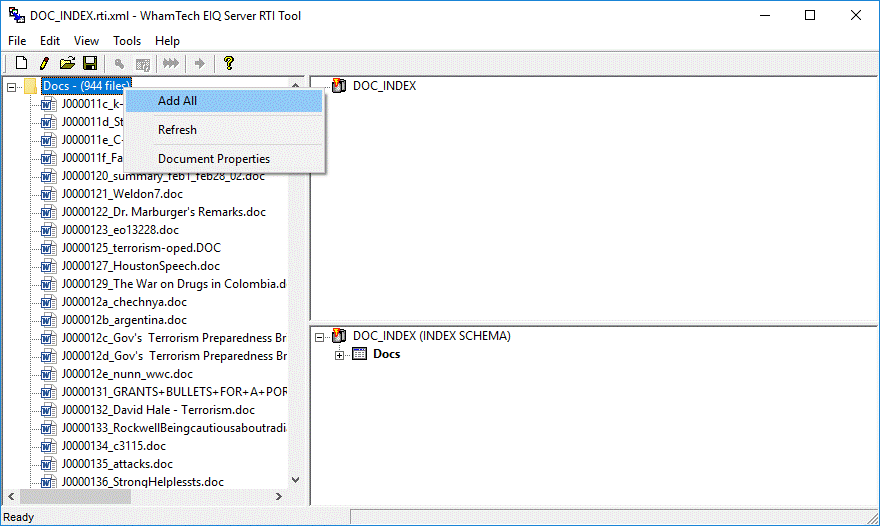Click the triple-arrow toolbar icon

[x=171, y=63]
